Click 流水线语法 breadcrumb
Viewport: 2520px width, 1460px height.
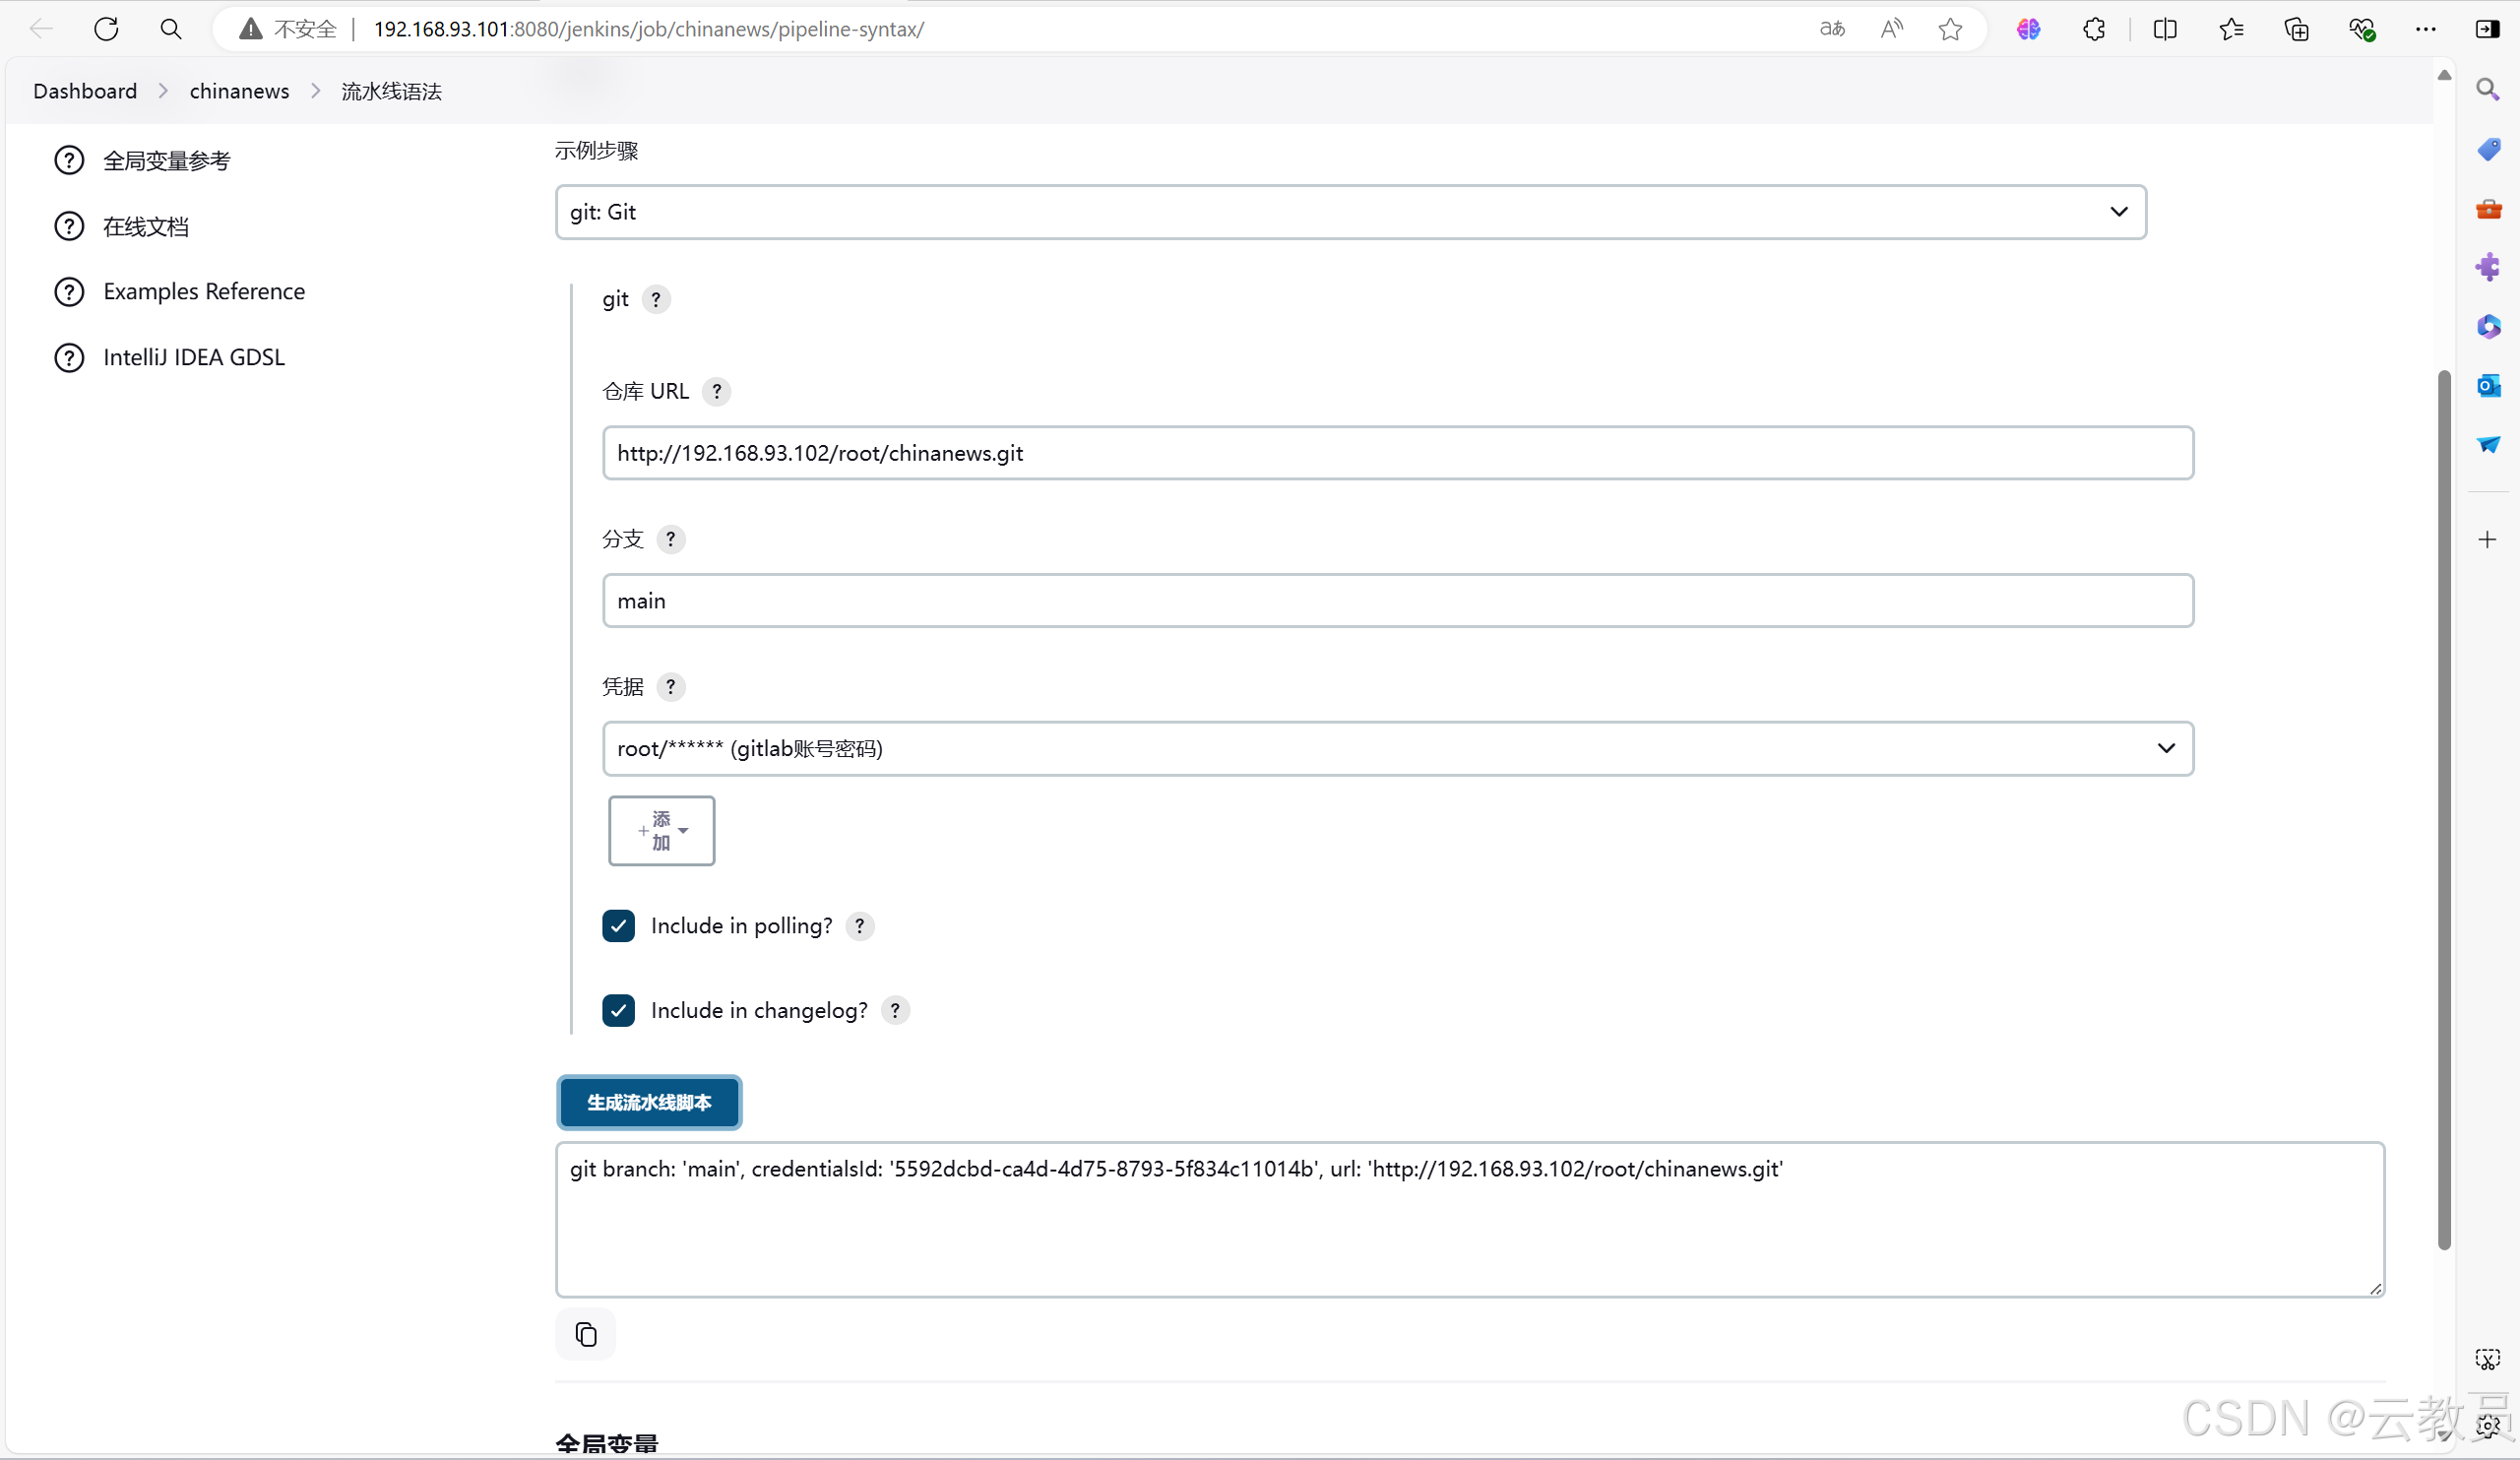point(391,91)
